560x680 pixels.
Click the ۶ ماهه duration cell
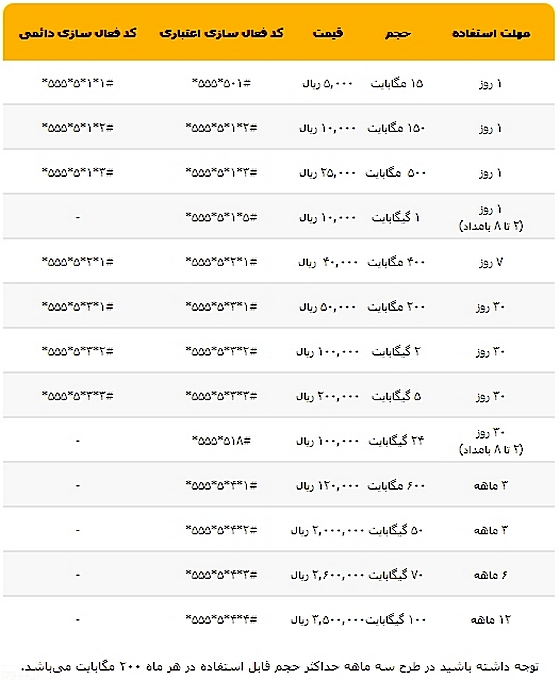(491, 575)
